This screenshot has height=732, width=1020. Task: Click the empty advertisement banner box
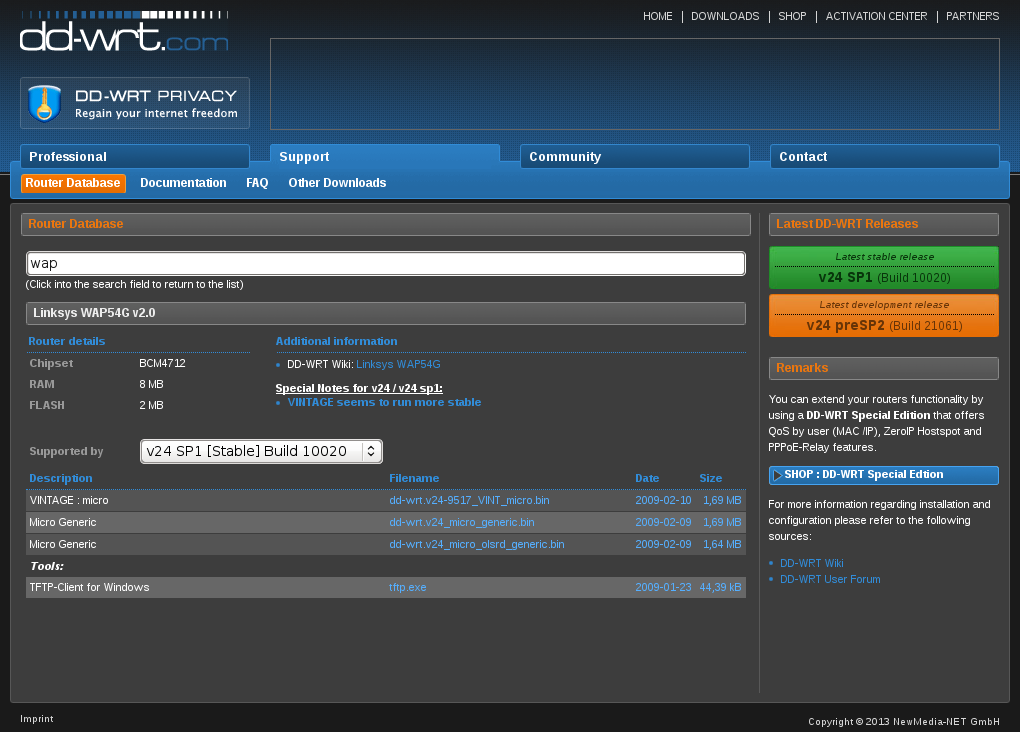click(635, 84)
